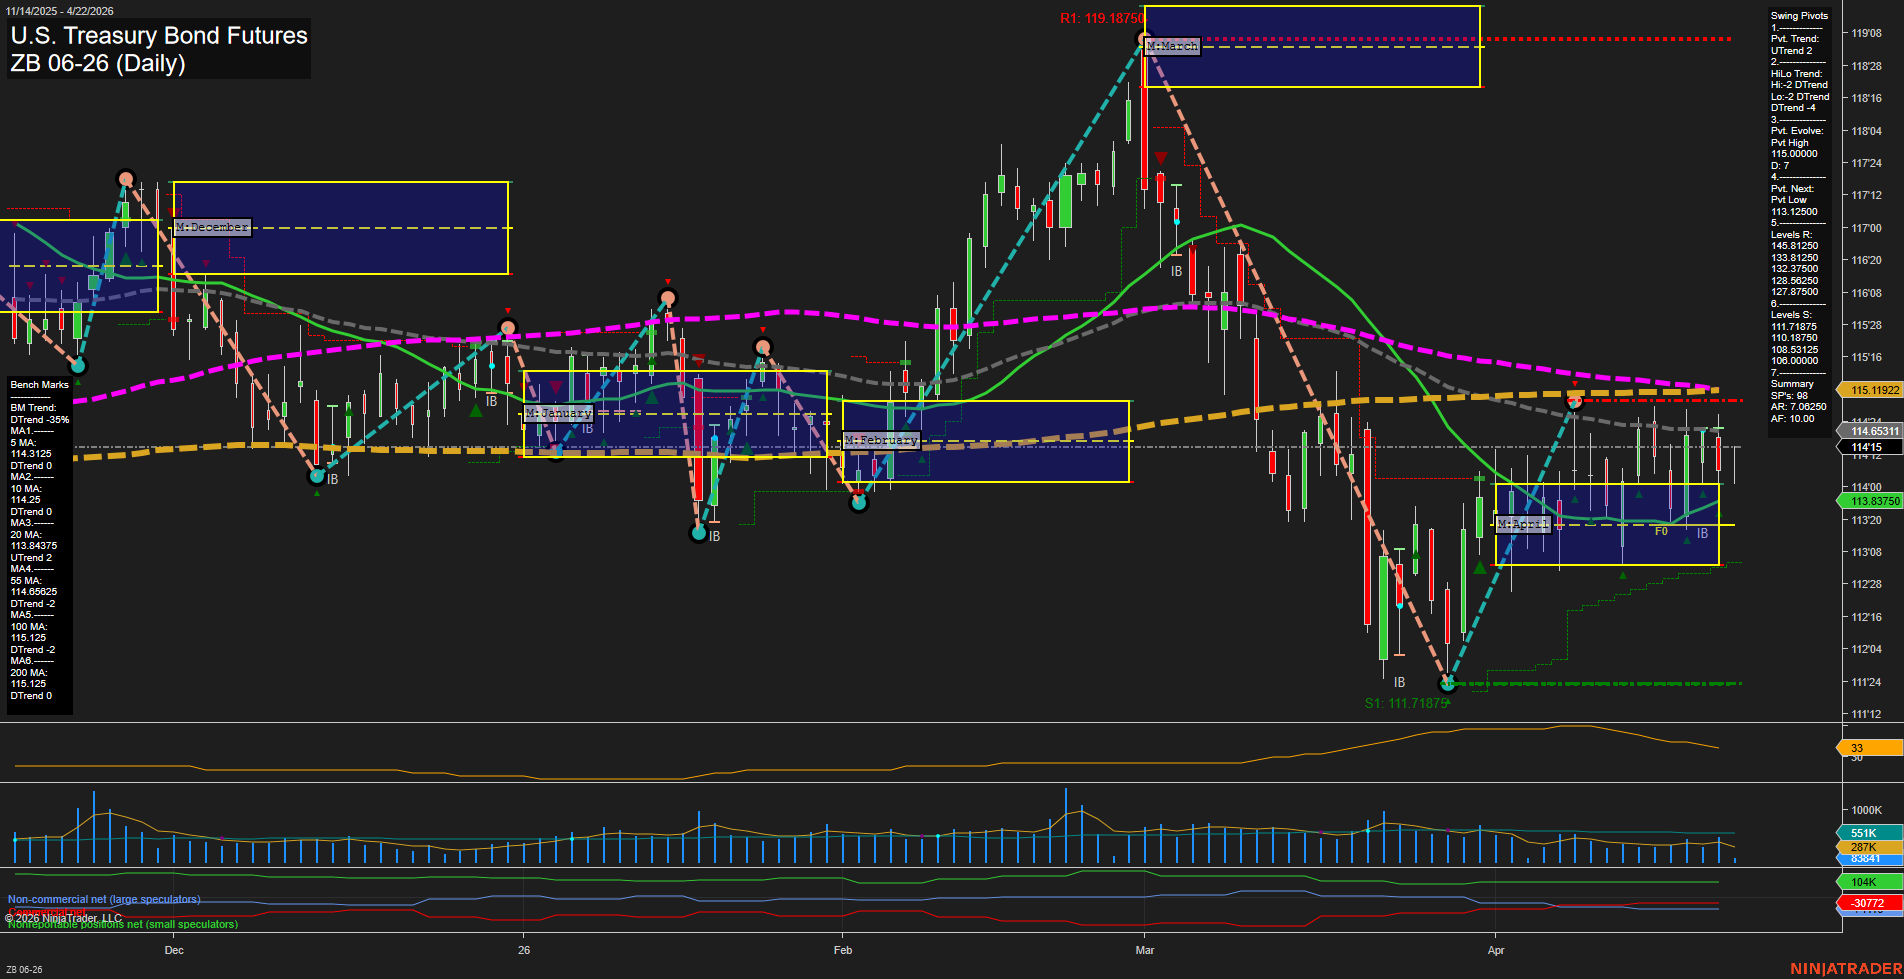Select the red -30772 value tag
The height and width of the screenshot is (979, 1904).
click(x=1869, y=903)
